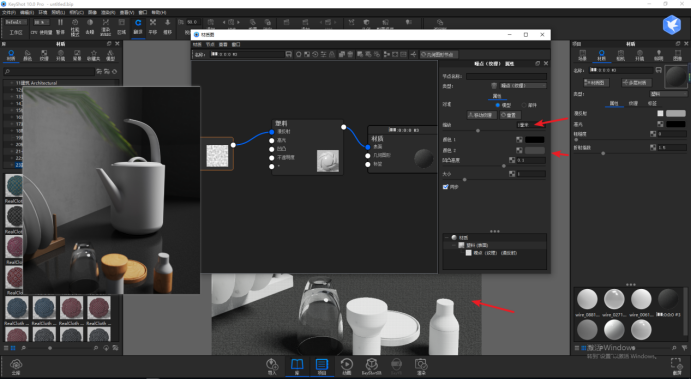This screenshot has height=380, width=692.
Task: Toggle the Library book icon in bottom toolbar
Action: (x=297, y=365)
